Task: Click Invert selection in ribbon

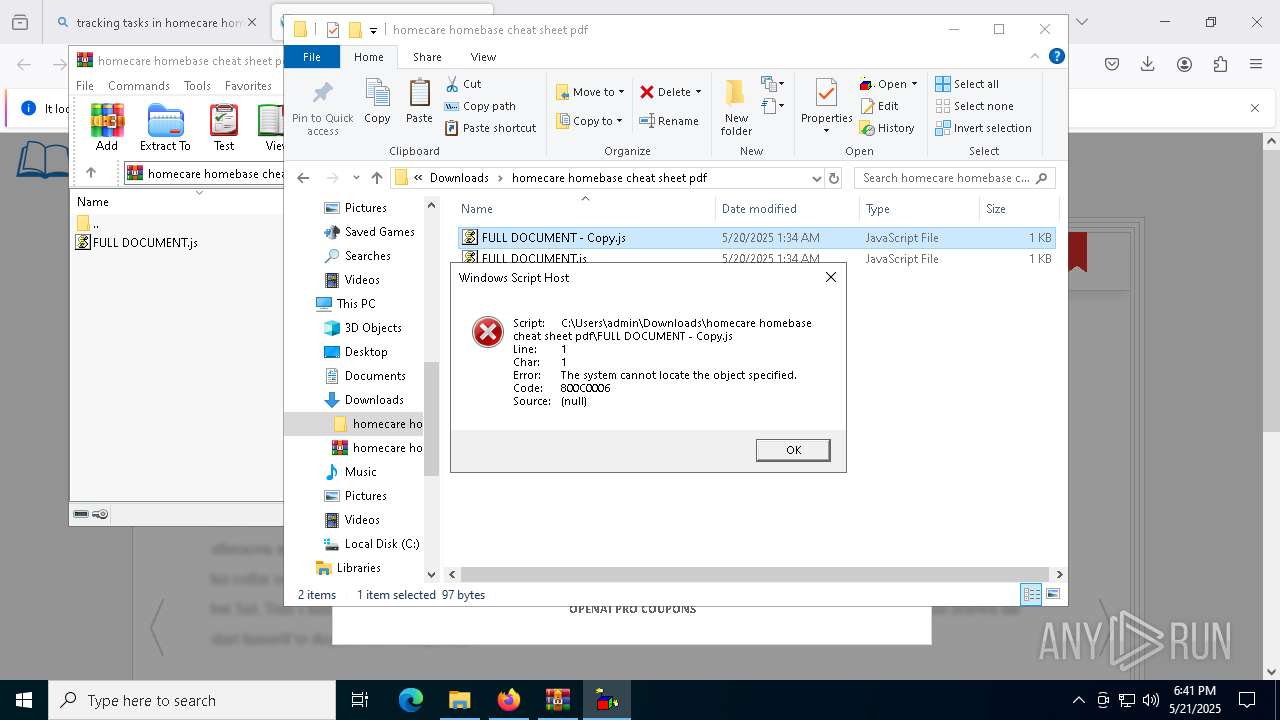Action: pos(983,128)
